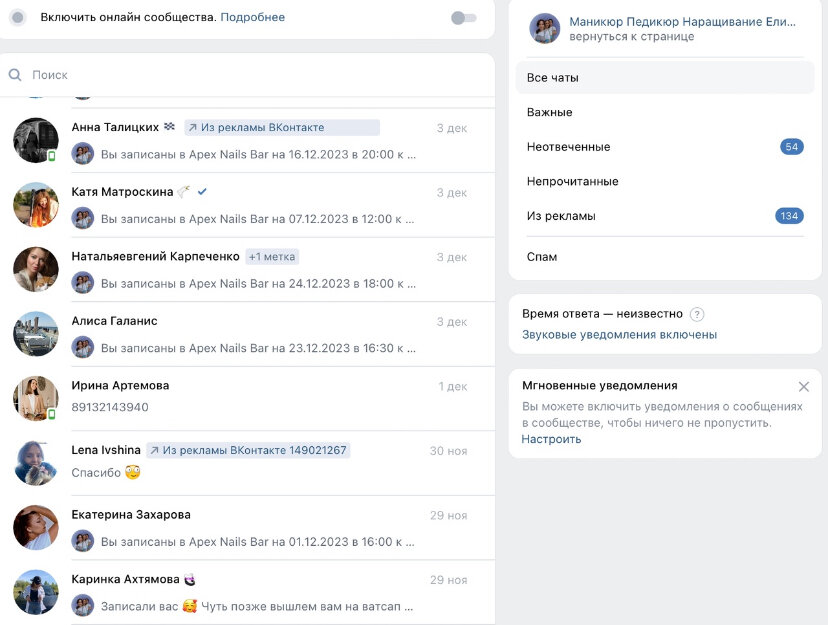Screen dimensions: 828x625
Task: Select the Все чаты filter
Action: 665,78
